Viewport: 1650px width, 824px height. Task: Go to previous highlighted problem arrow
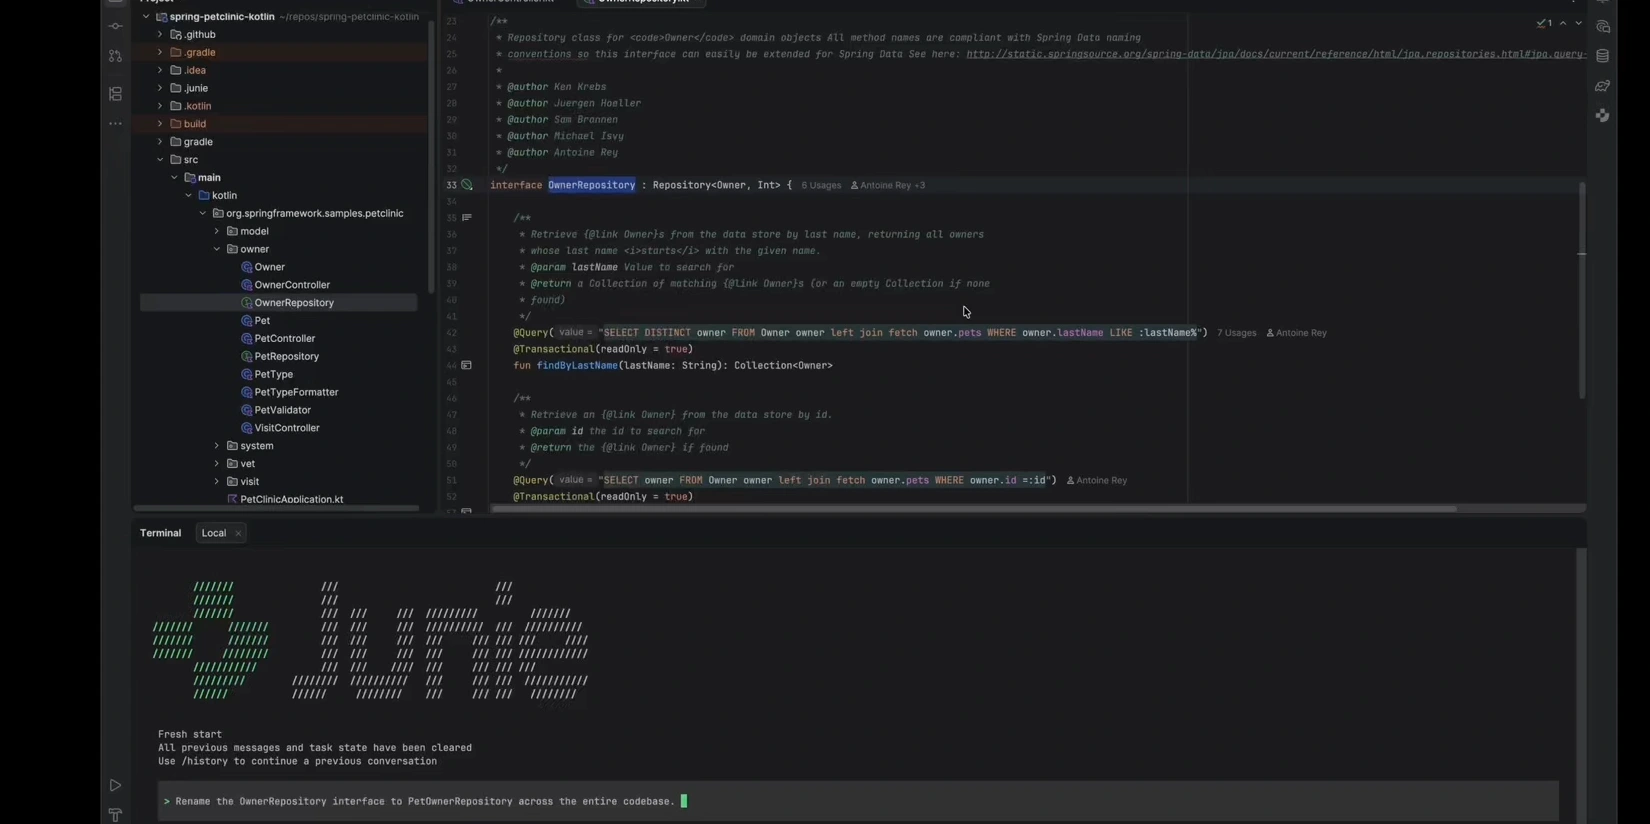pyautogui.click(x=1563, y=23)
